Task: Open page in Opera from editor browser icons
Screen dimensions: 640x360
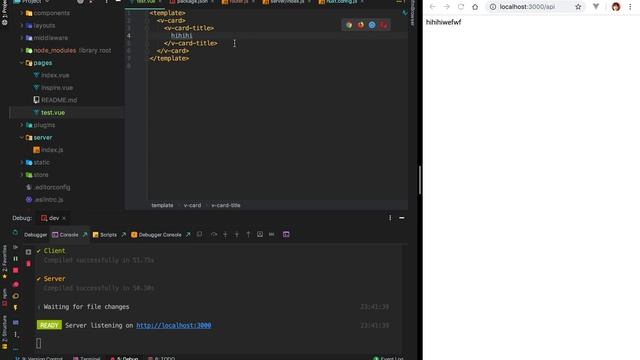Action: point(383,25)
